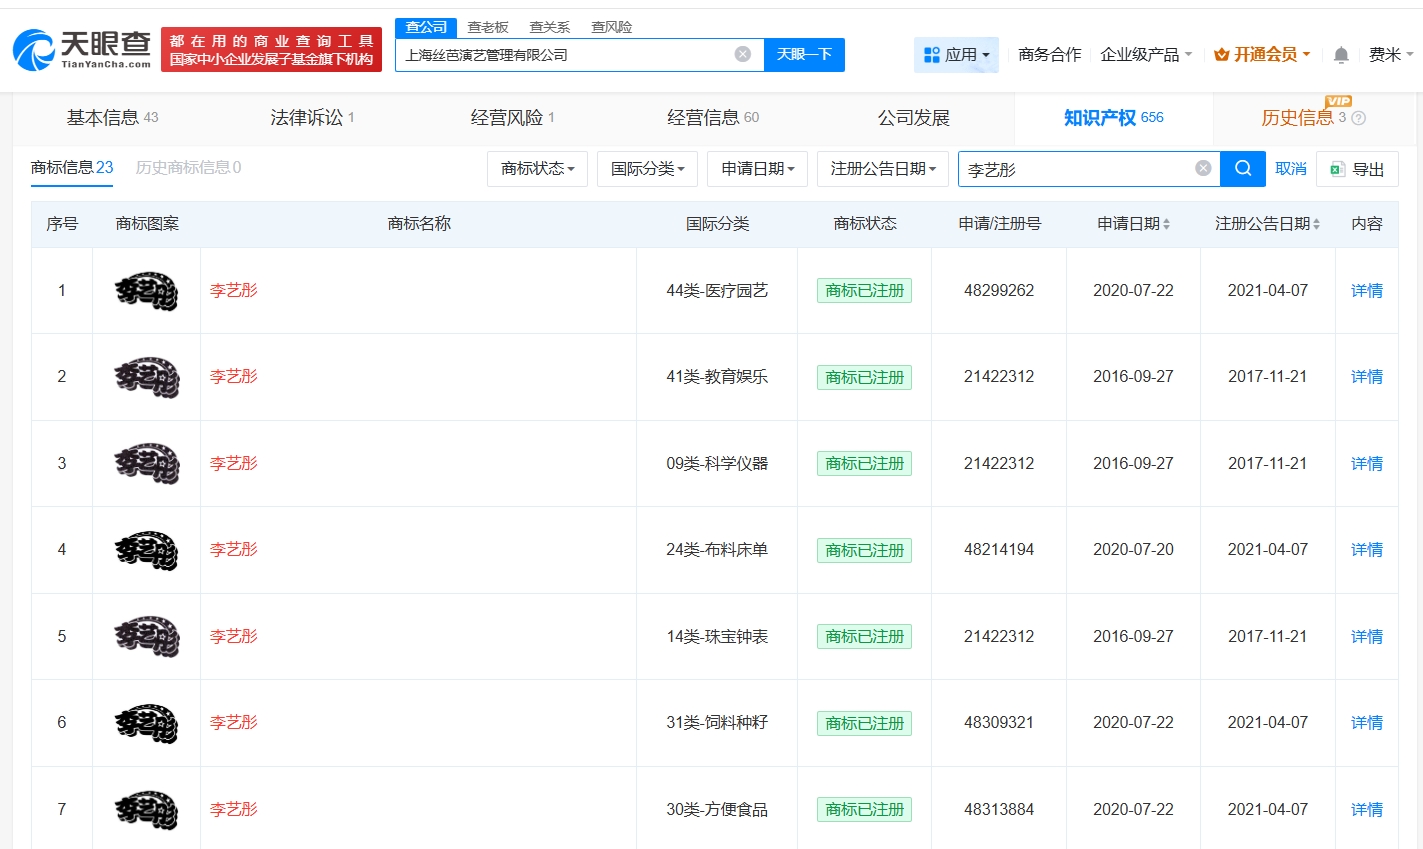This screenshot has width=1423, height=849.
Task: Open 详情 for the 44类-医疗园艺 trademark
Action: coord(1366,290)
